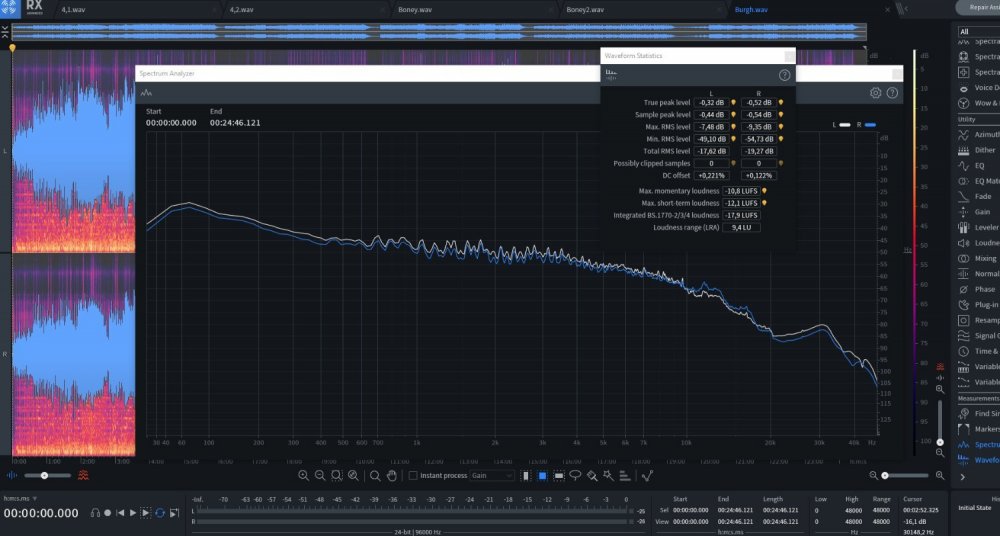Zoom to selection in toolbar

337,475
